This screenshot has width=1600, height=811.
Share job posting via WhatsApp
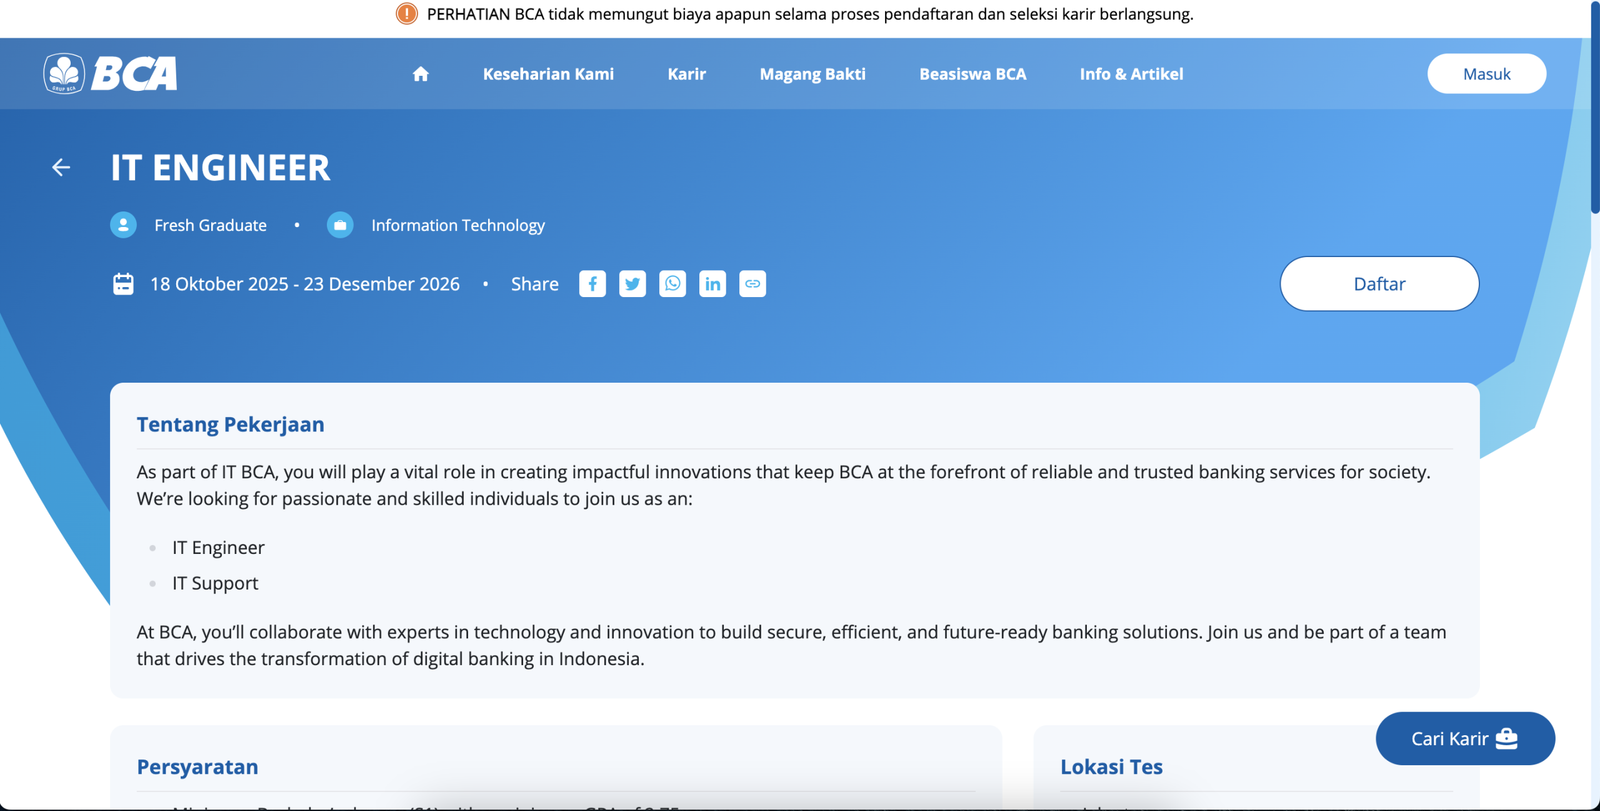pyautogui.click(x=672, y=284)
